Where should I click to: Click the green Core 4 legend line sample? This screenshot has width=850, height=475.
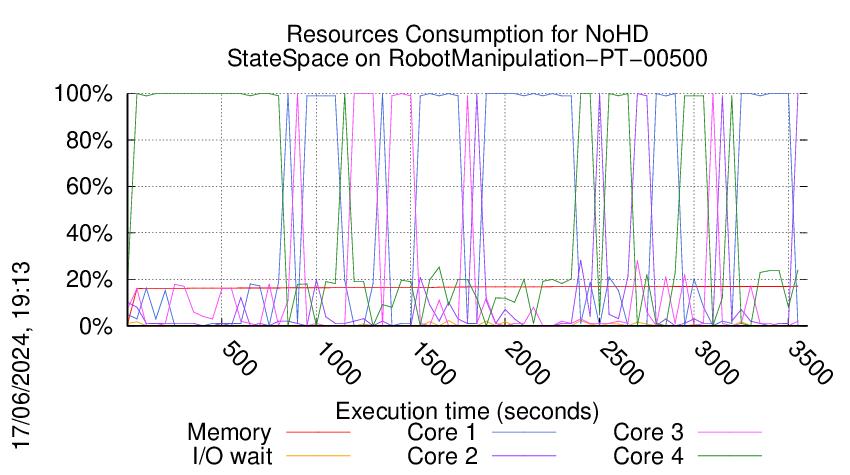pyautogui.click(x=730, y=456)
